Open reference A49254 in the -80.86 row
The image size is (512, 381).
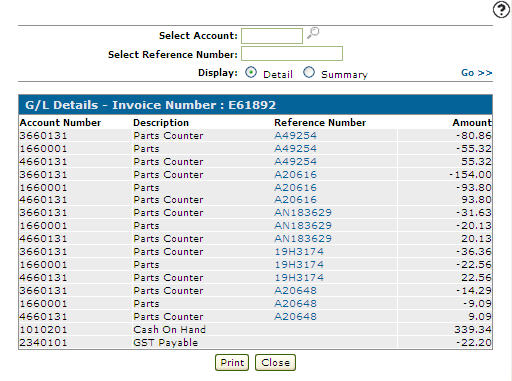pos(295,135)
